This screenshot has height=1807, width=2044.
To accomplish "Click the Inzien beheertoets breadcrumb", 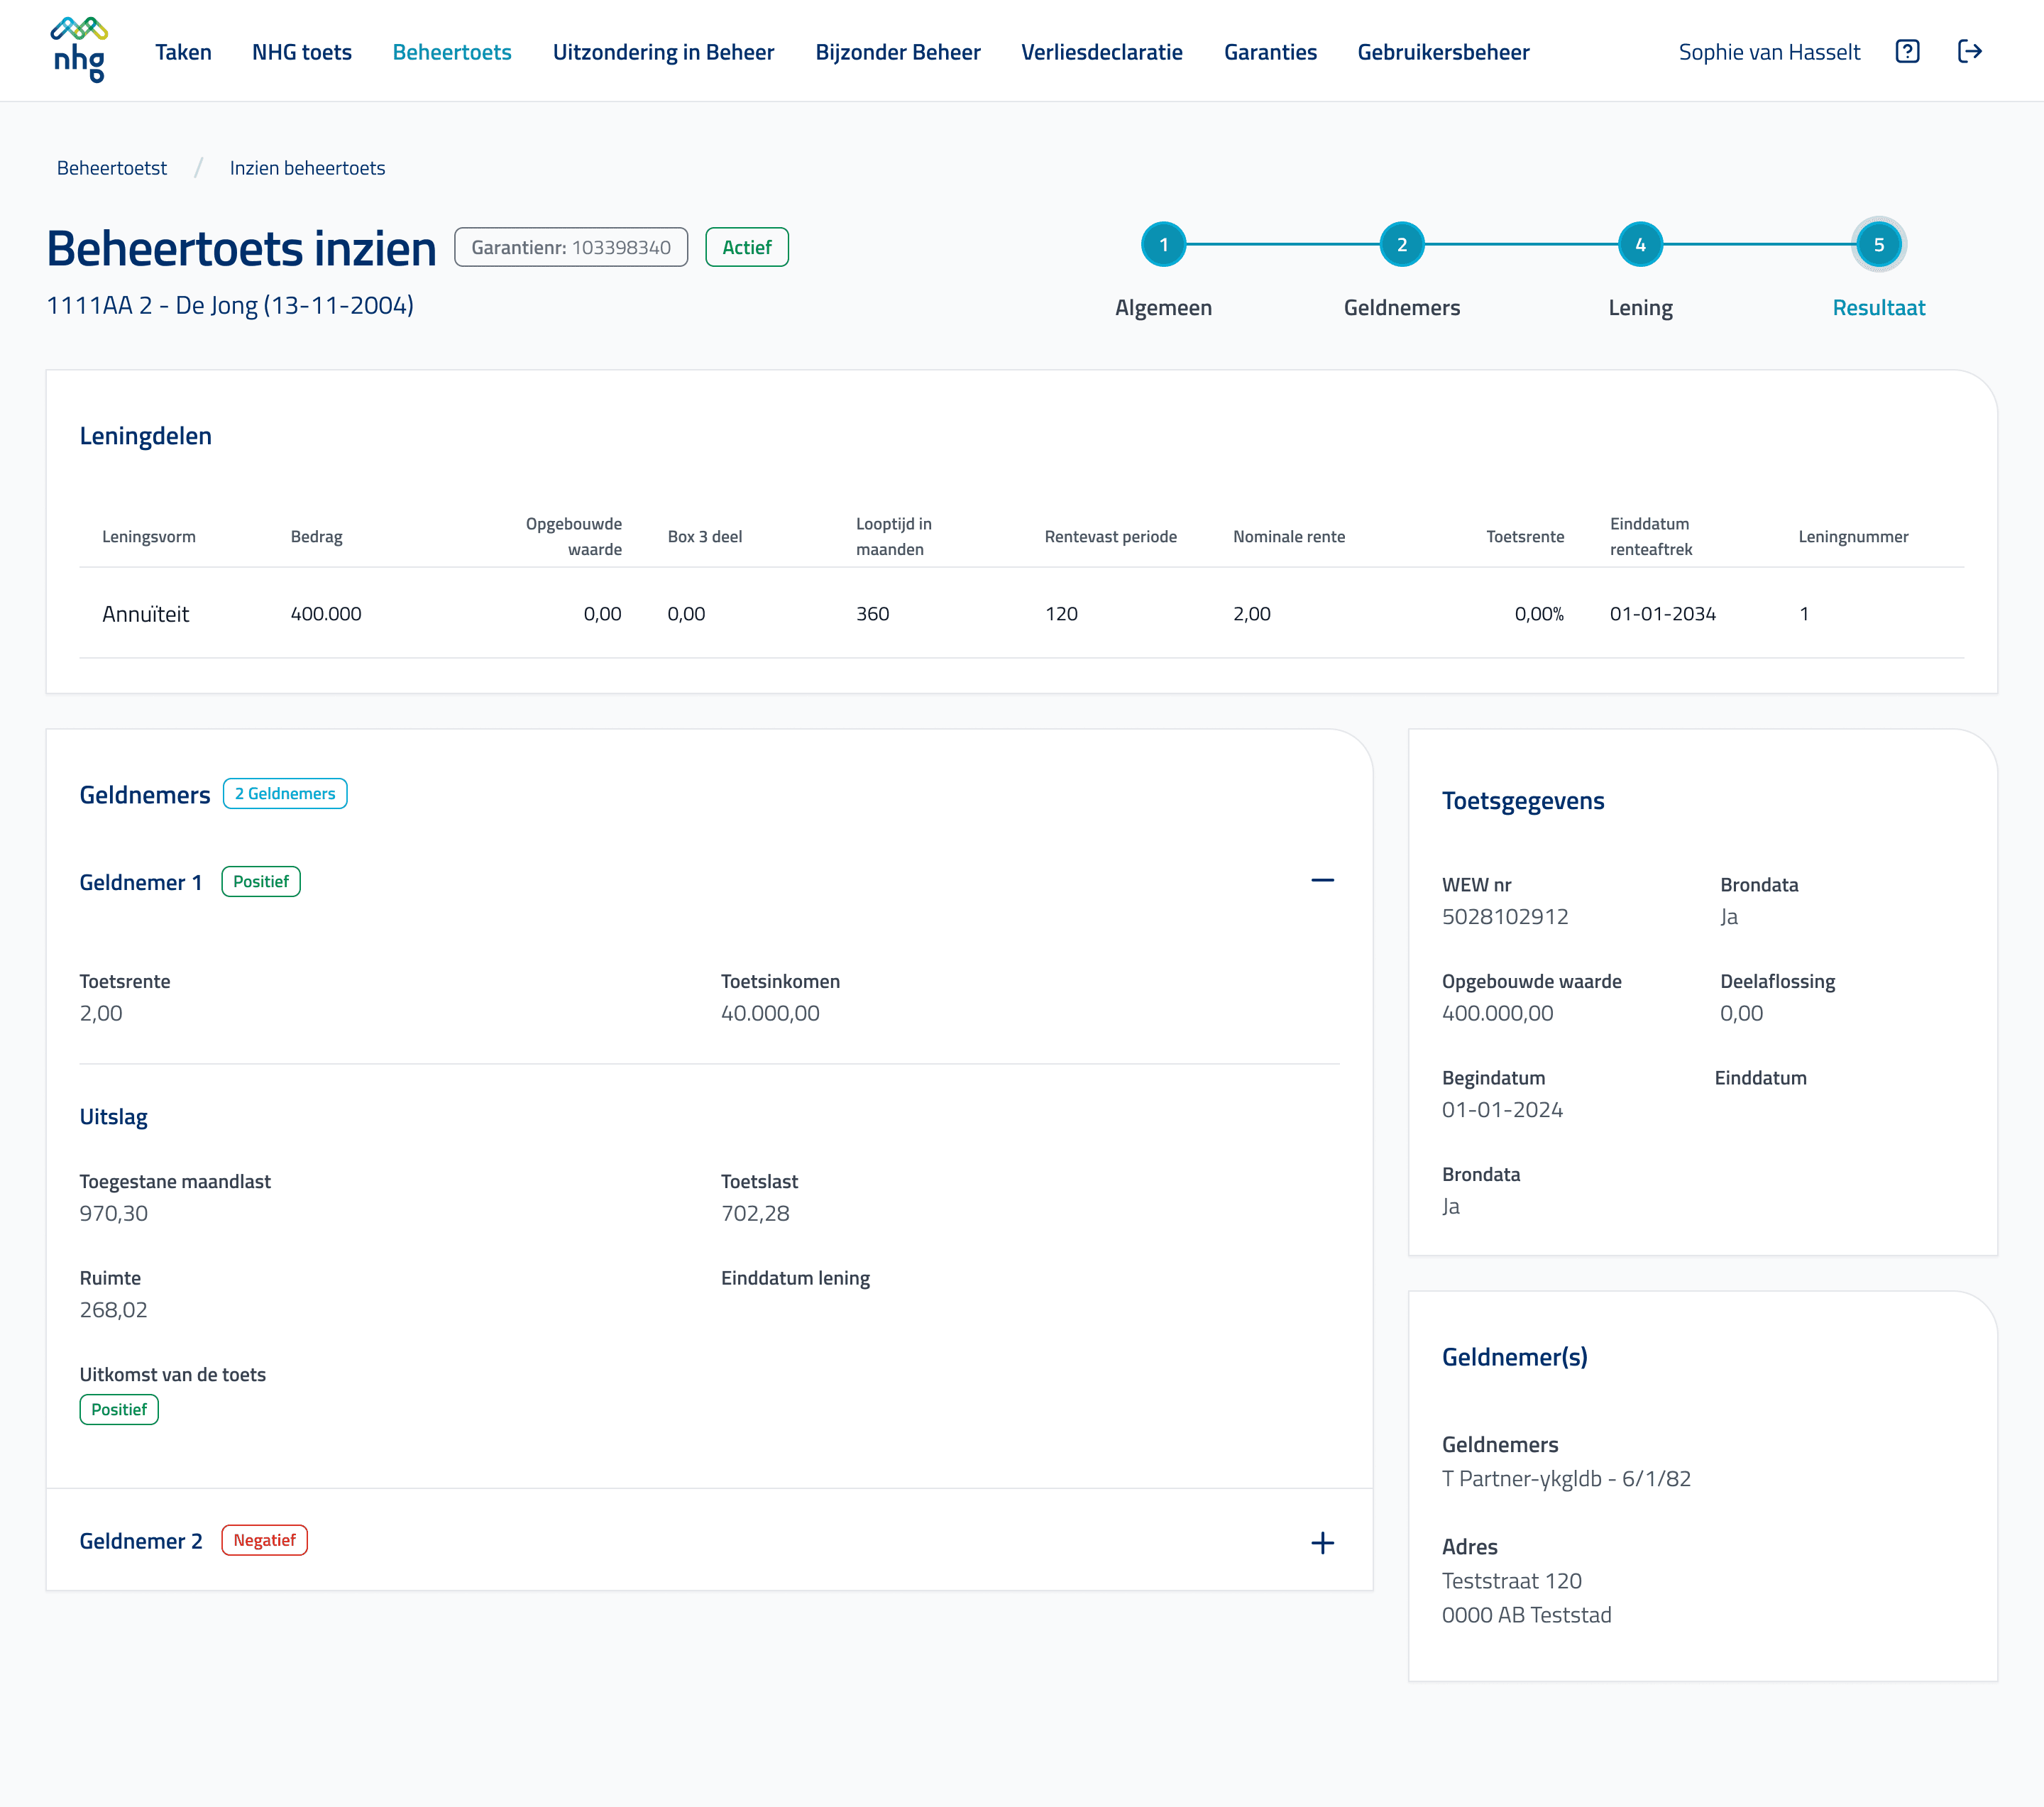I will [307, 168].
